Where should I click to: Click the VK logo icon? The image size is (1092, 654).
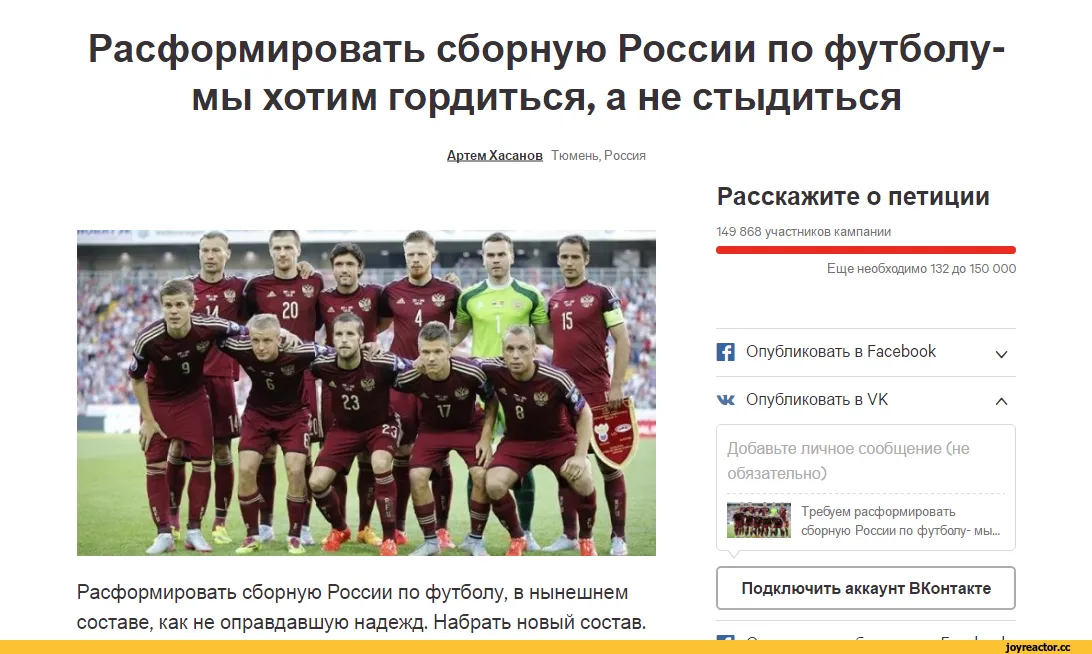(725, 400)
